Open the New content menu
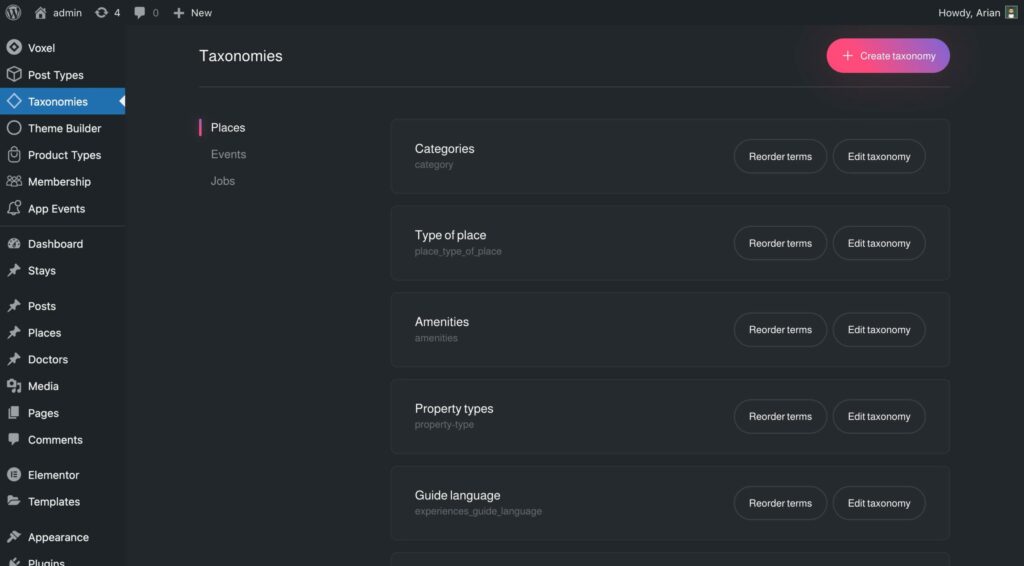1024x566 pixels. coord(192,13)
